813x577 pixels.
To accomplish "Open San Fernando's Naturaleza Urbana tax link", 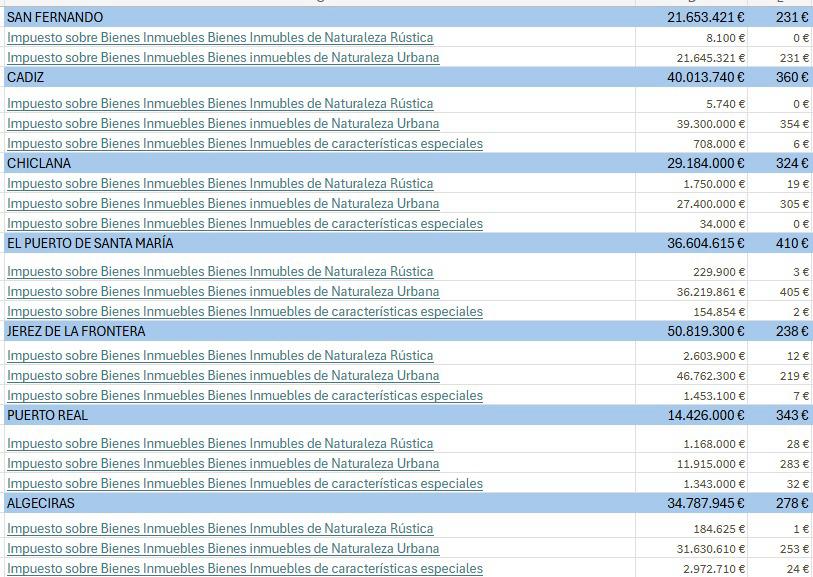I will coord(222,57).
